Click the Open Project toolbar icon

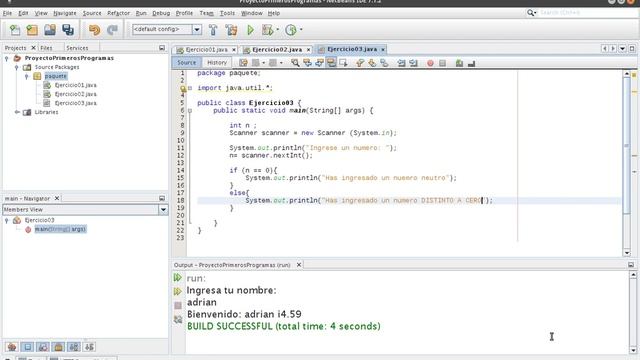point(50,29)
